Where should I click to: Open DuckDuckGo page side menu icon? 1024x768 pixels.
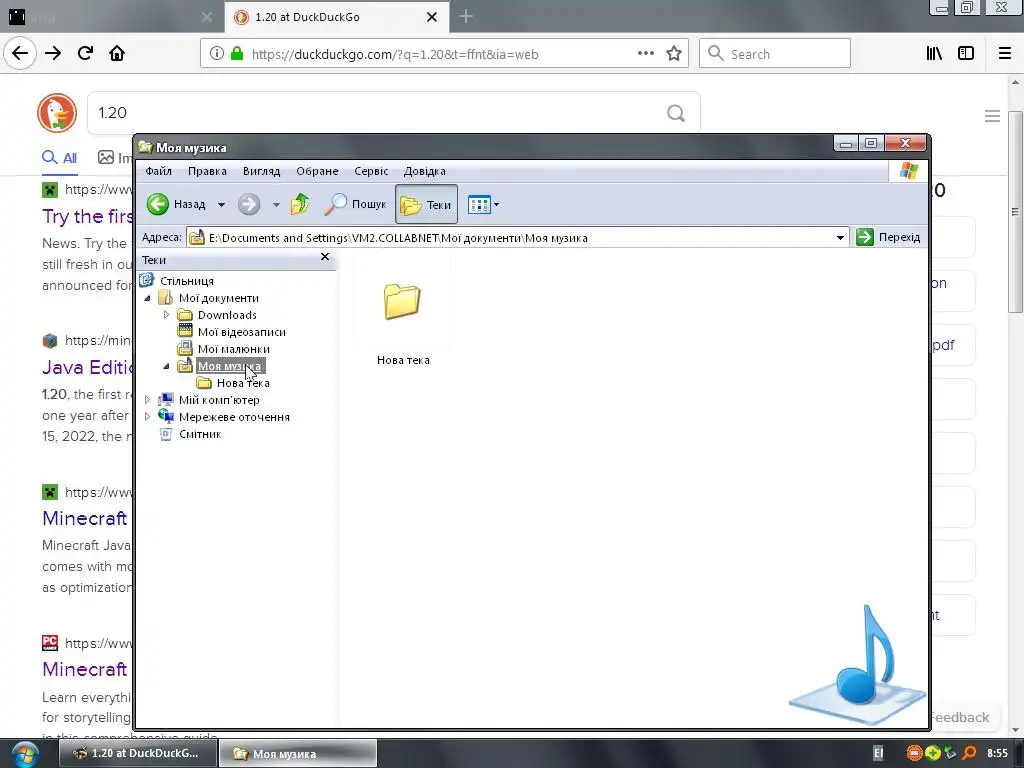pos(992,116)
